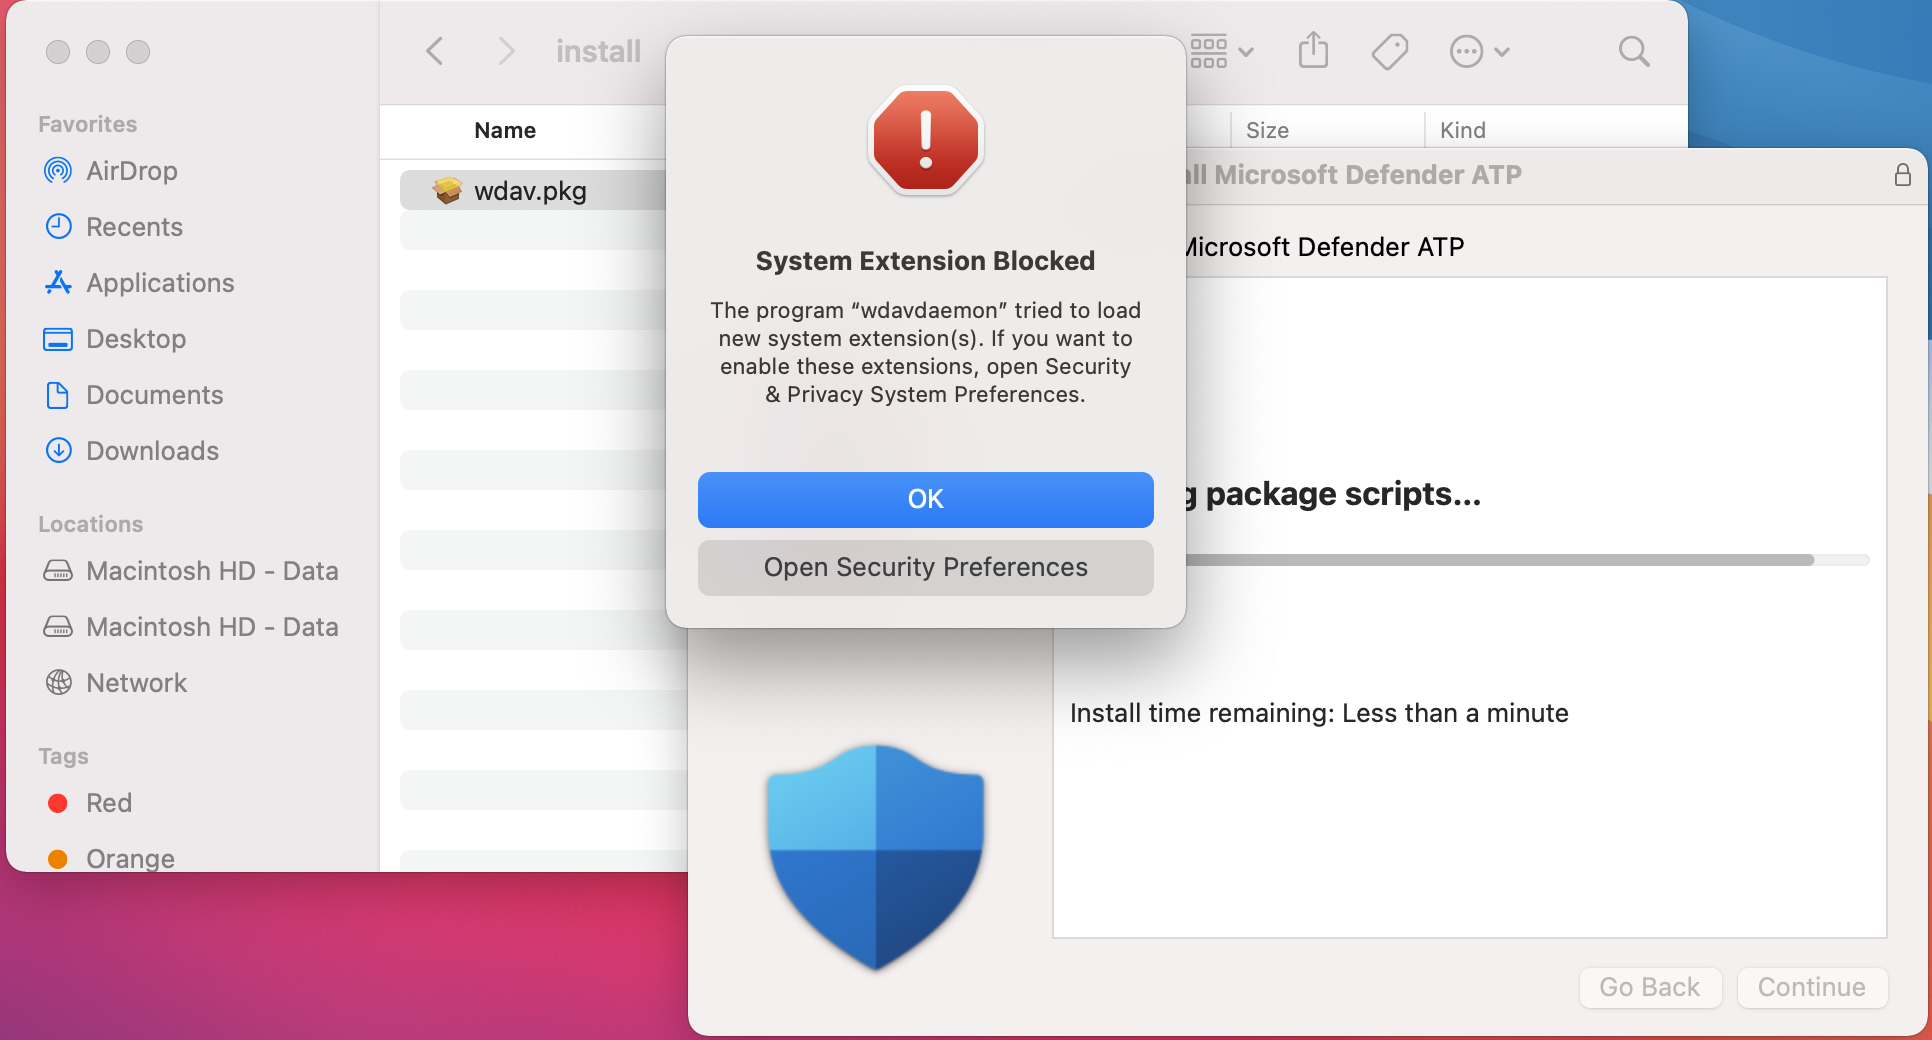Image resolution: width=1932 pixels, height=1040 pixels.
Task: Click the Go Back installer button
Action: [1649, 987]
